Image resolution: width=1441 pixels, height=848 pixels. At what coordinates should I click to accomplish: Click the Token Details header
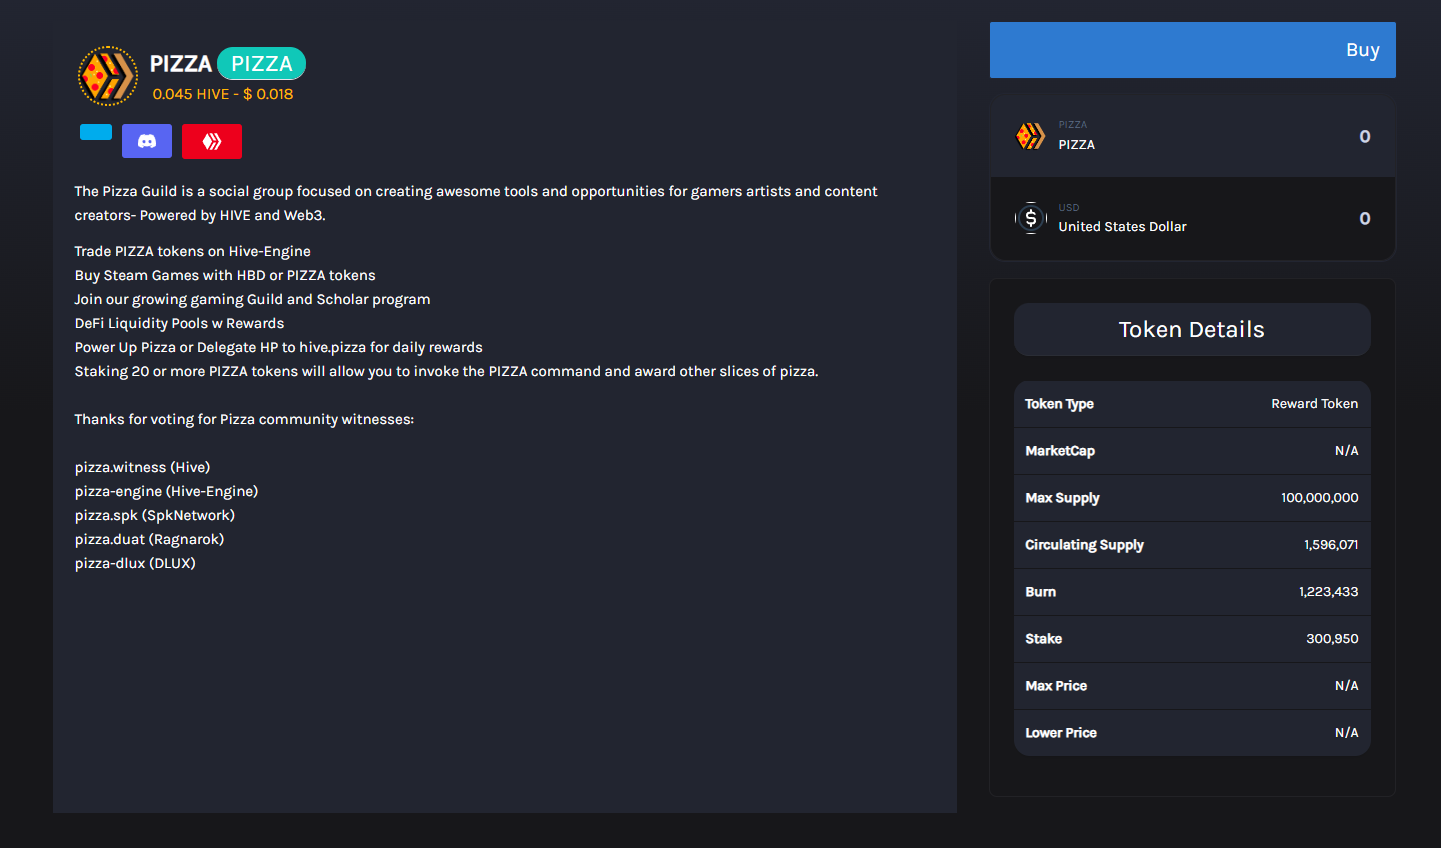[x=1192, y=330]
